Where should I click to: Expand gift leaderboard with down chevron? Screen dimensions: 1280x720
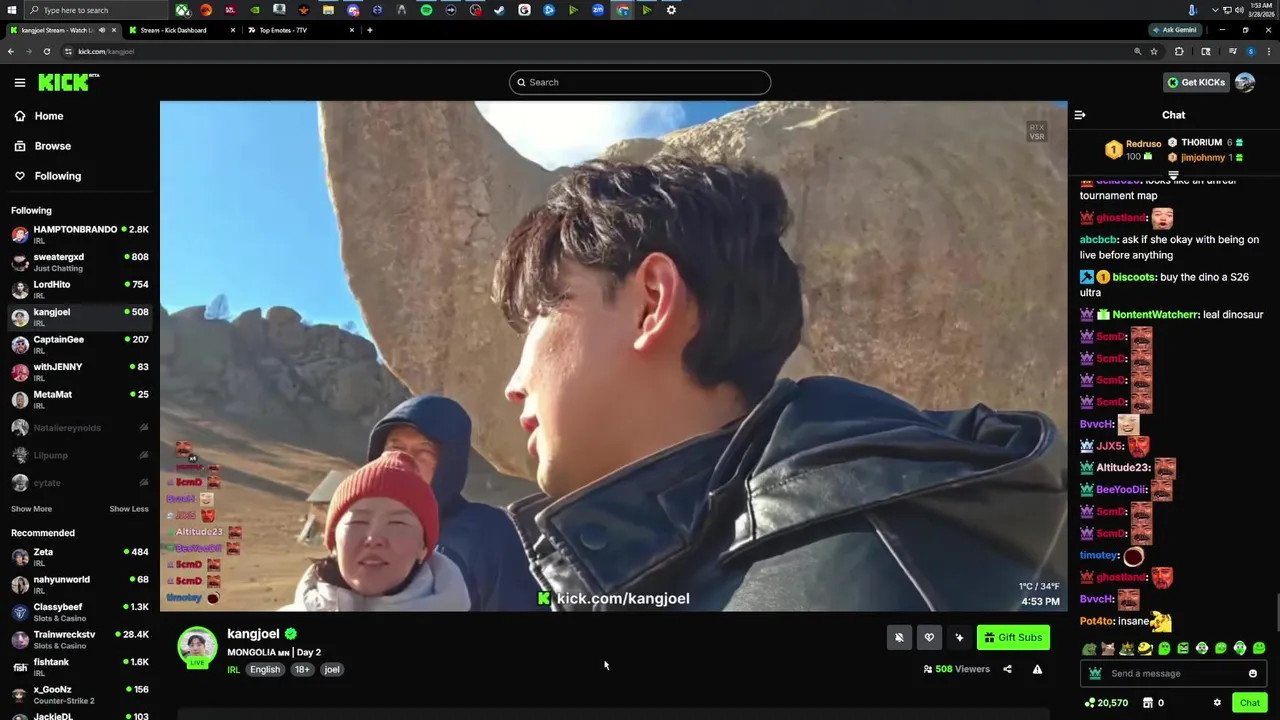[1174, 175]
